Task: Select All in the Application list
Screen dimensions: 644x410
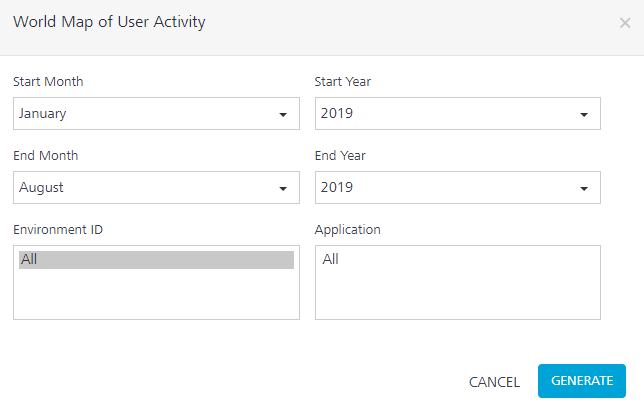Action: pyautogui.click(x=332, y=260)
